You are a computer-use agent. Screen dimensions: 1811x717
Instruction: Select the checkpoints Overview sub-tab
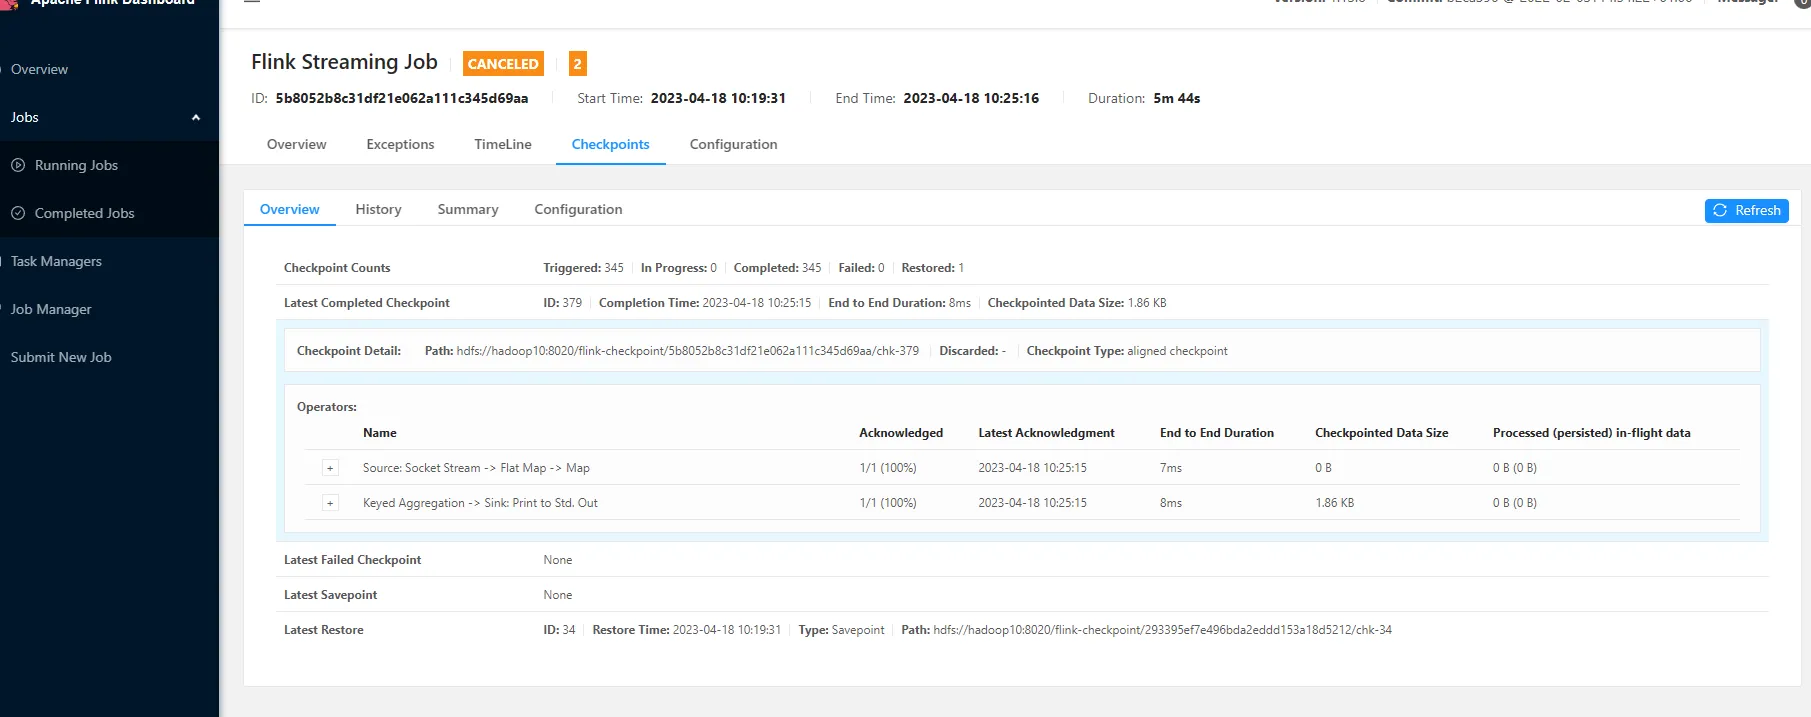click(x=289, y=209)
